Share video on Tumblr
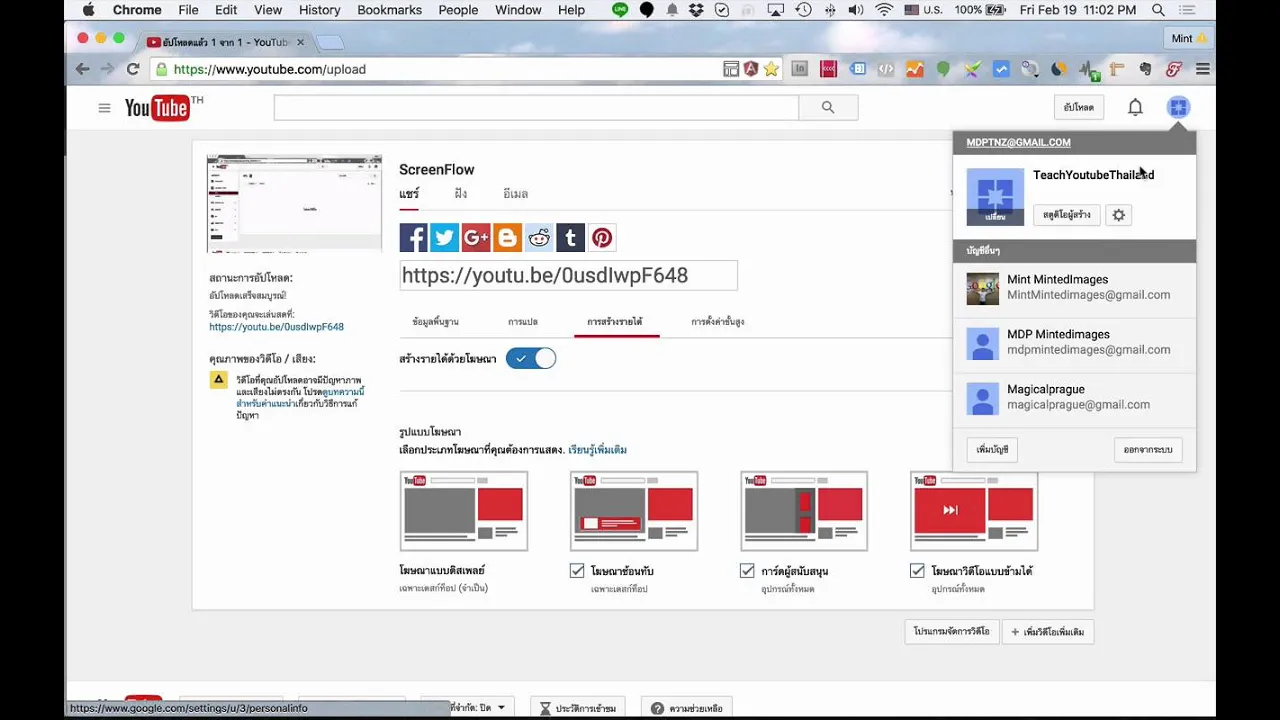 point(570,237)
